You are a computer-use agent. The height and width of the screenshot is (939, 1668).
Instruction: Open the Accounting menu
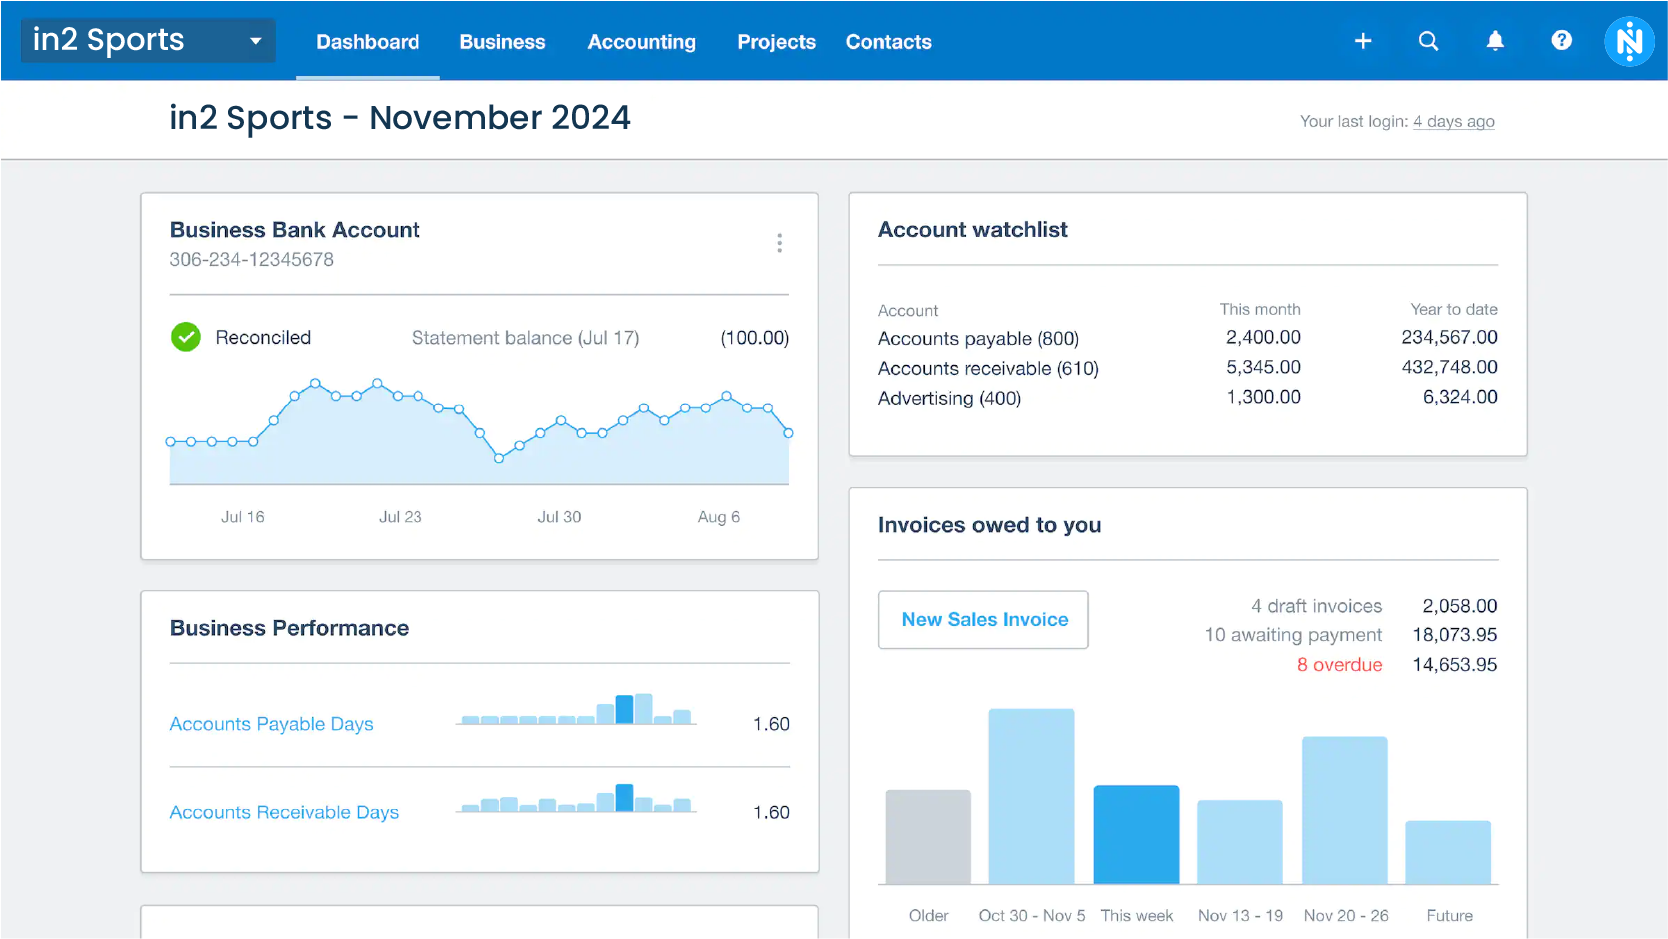click(x=641, y=42)
